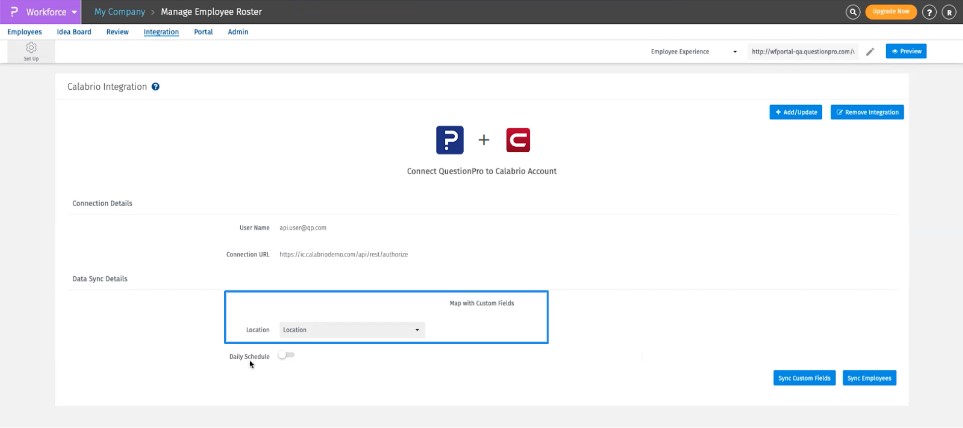Open Calabrio Integration help icon
The height and width of the screenshot is (428, 963).
(x=155, y=87)
